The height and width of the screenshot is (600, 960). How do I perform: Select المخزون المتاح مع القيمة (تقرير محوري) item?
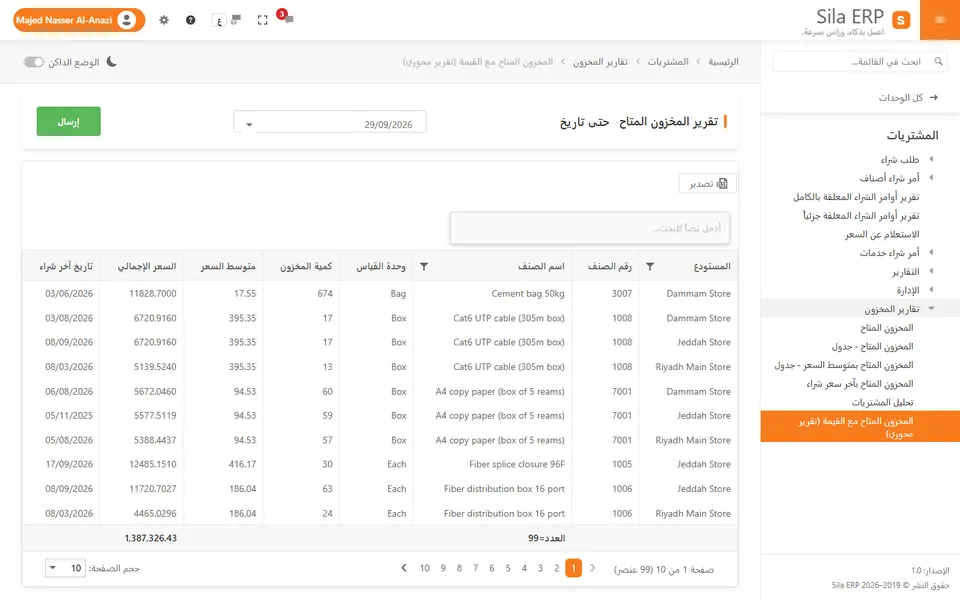point(860,427)
